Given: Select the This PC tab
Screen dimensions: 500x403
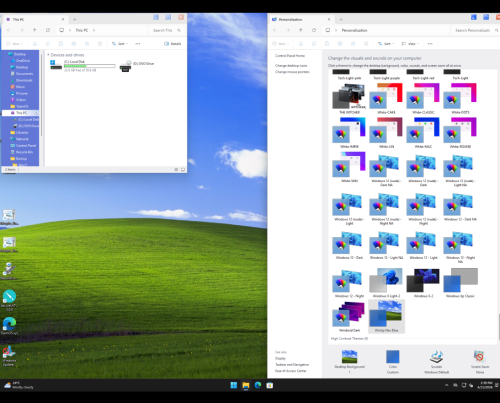Looking at the screenshot, I should click(x=36, y=19).
